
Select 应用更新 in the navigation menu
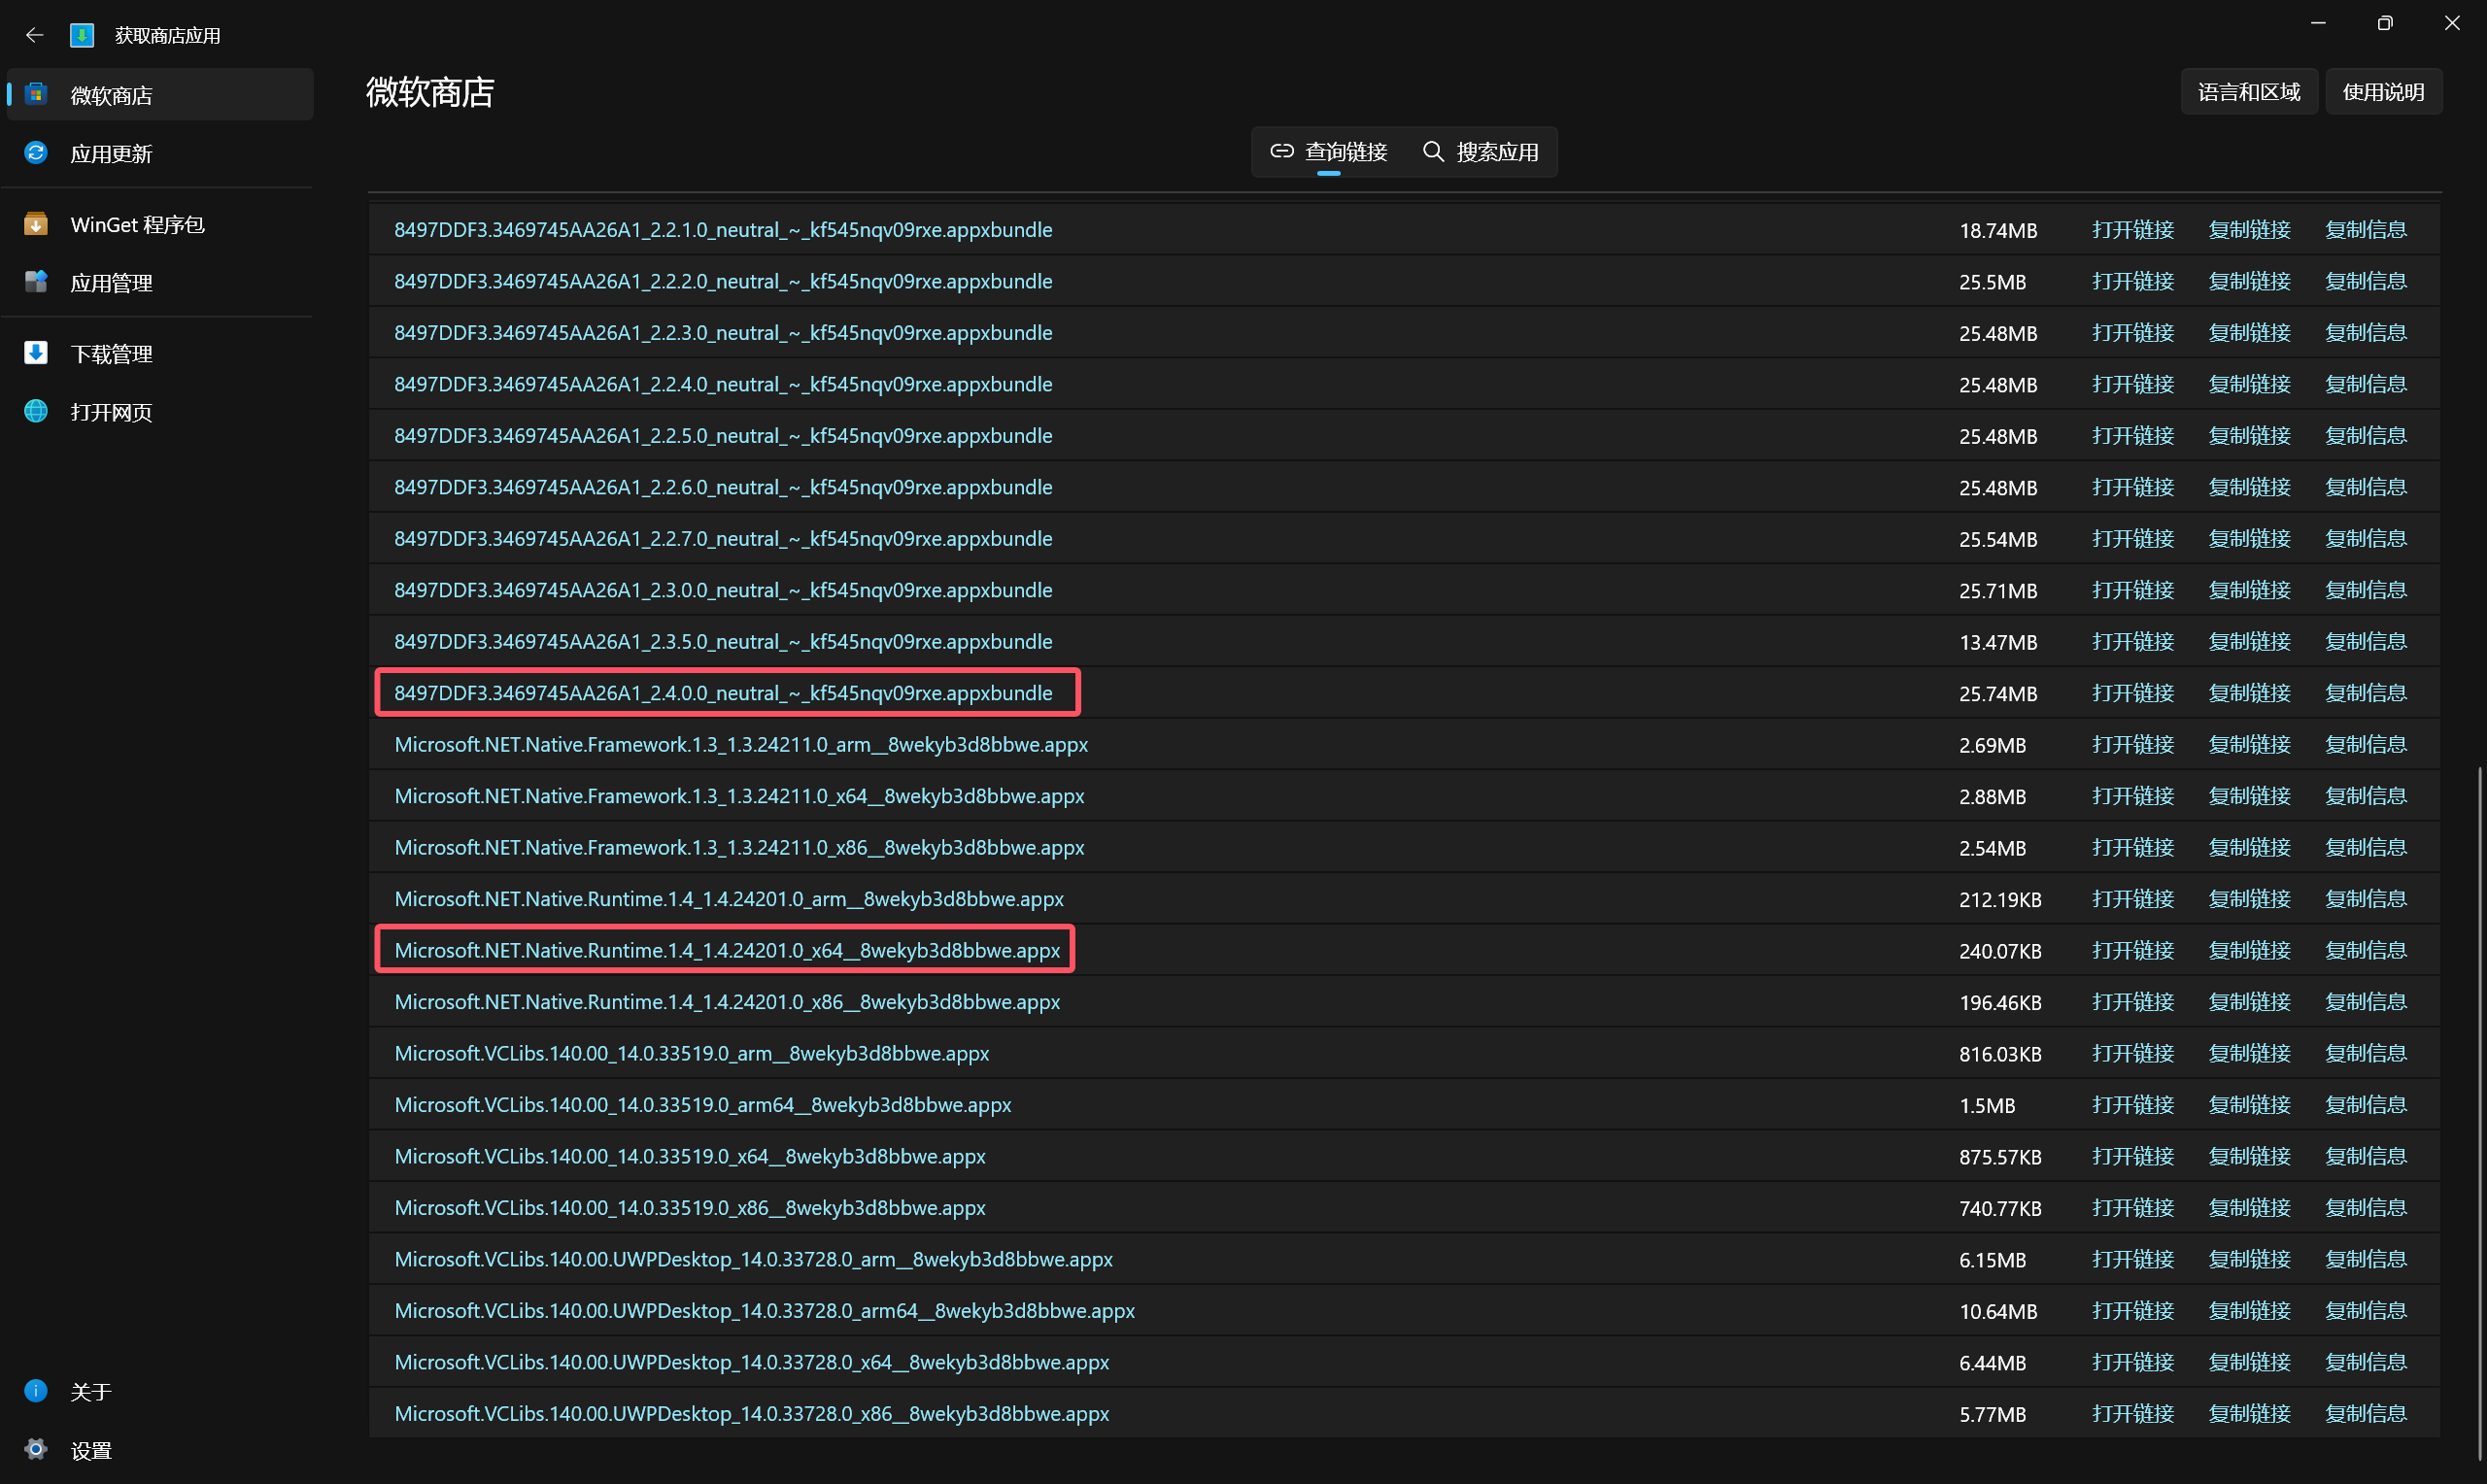[x=160, y=153]
